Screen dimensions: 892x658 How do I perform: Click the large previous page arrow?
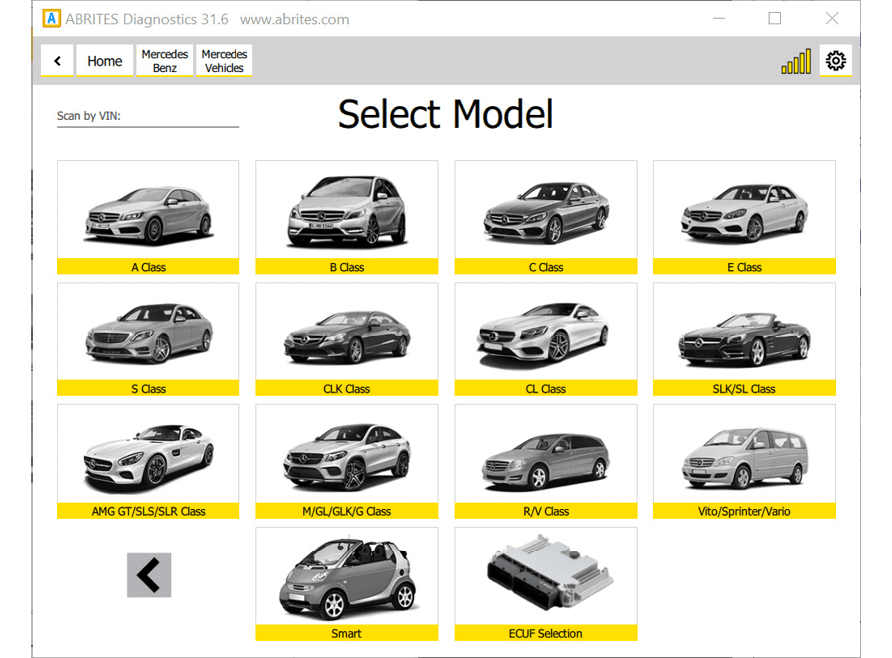pos(149,575)
